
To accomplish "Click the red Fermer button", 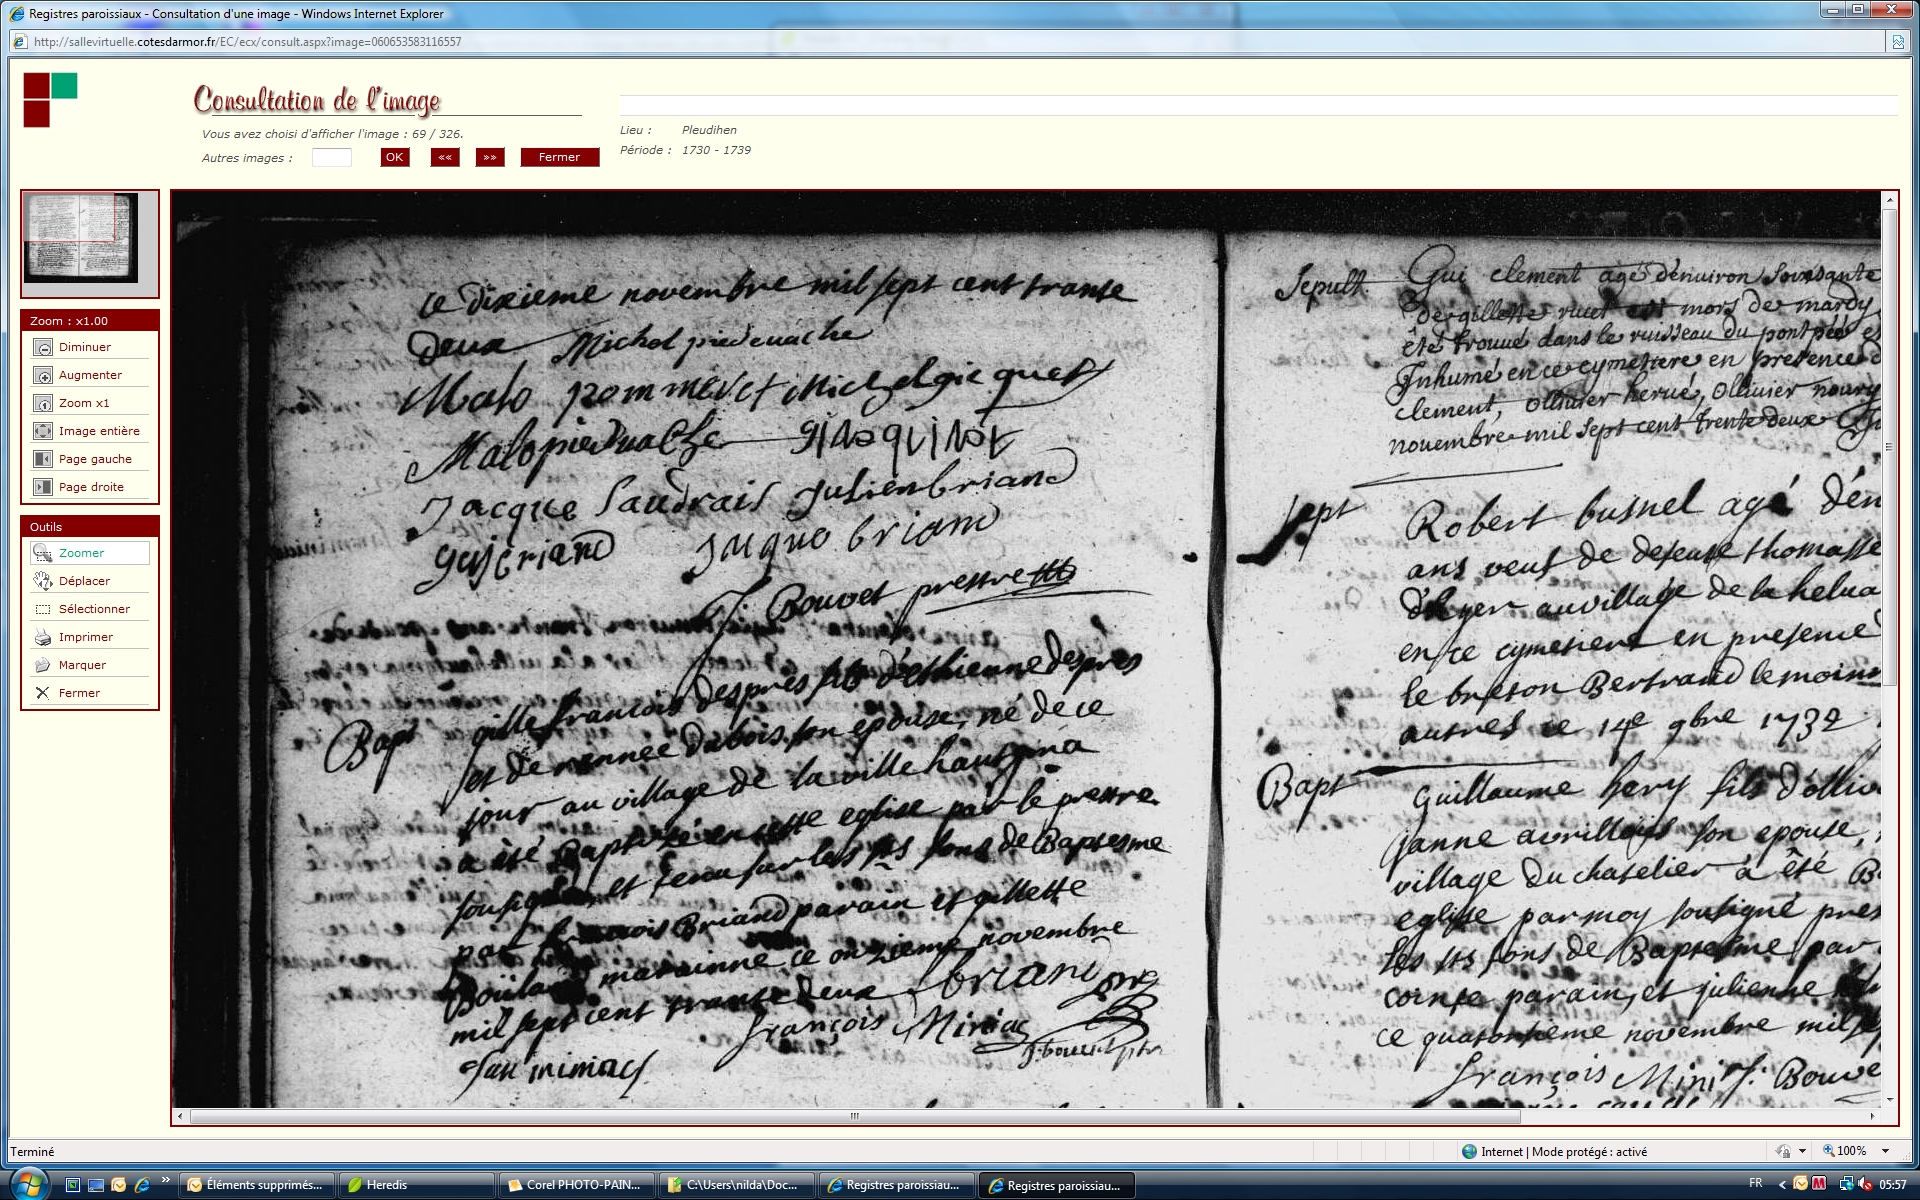I will tap(559, 157).
